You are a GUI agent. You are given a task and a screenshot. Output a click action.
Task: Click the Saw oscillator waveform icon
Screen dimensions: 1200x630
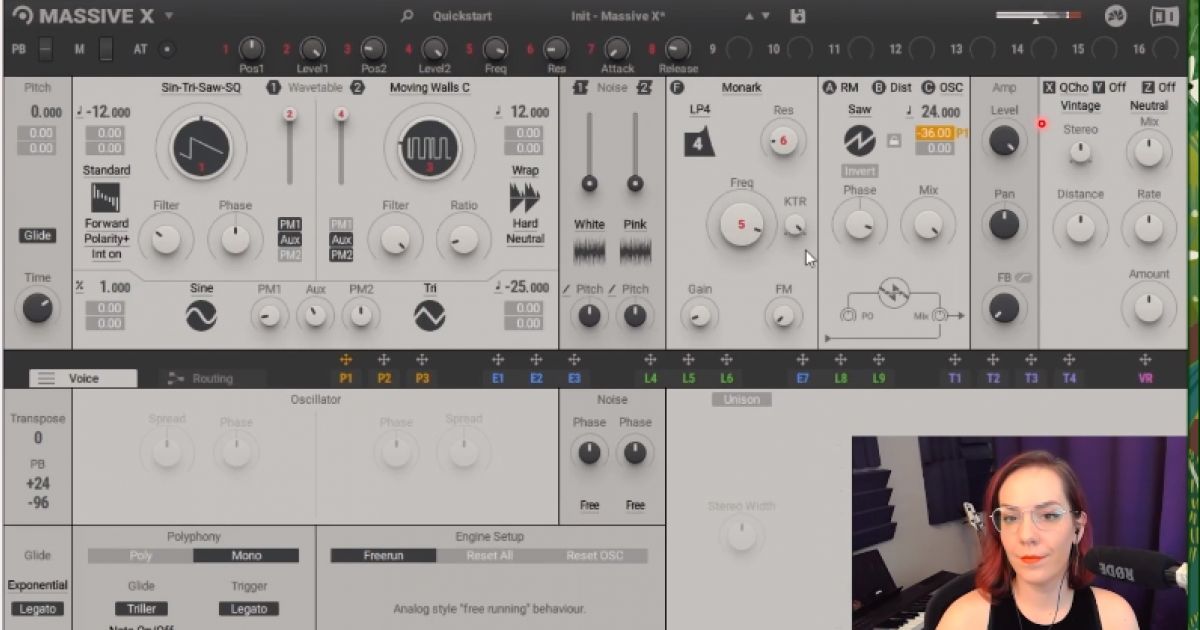(x=859, y=140)
